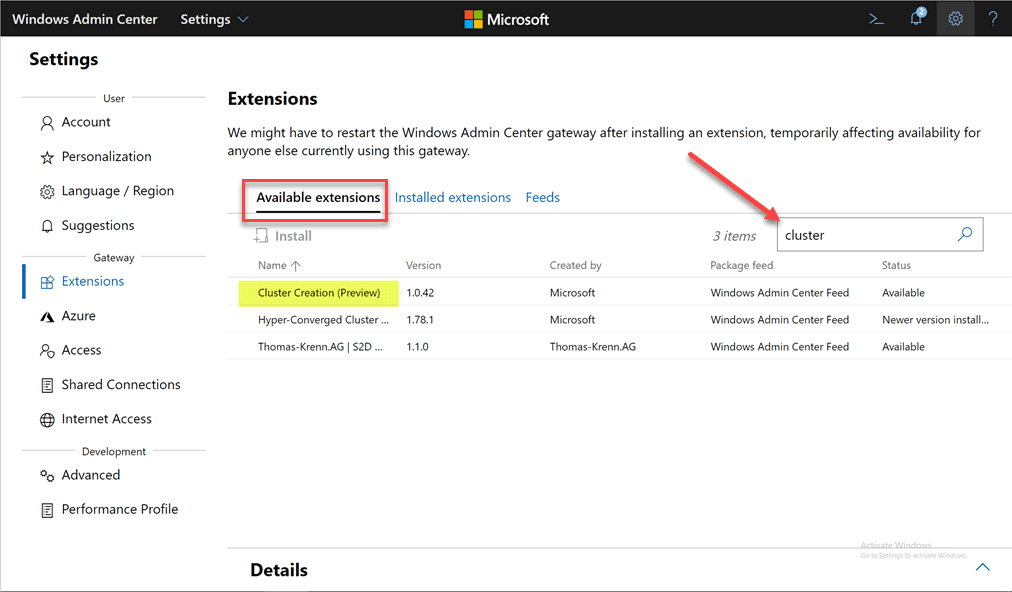Click the settings gear icon
The width and height of the screenshot is (1012, 592).
[955, 19]
